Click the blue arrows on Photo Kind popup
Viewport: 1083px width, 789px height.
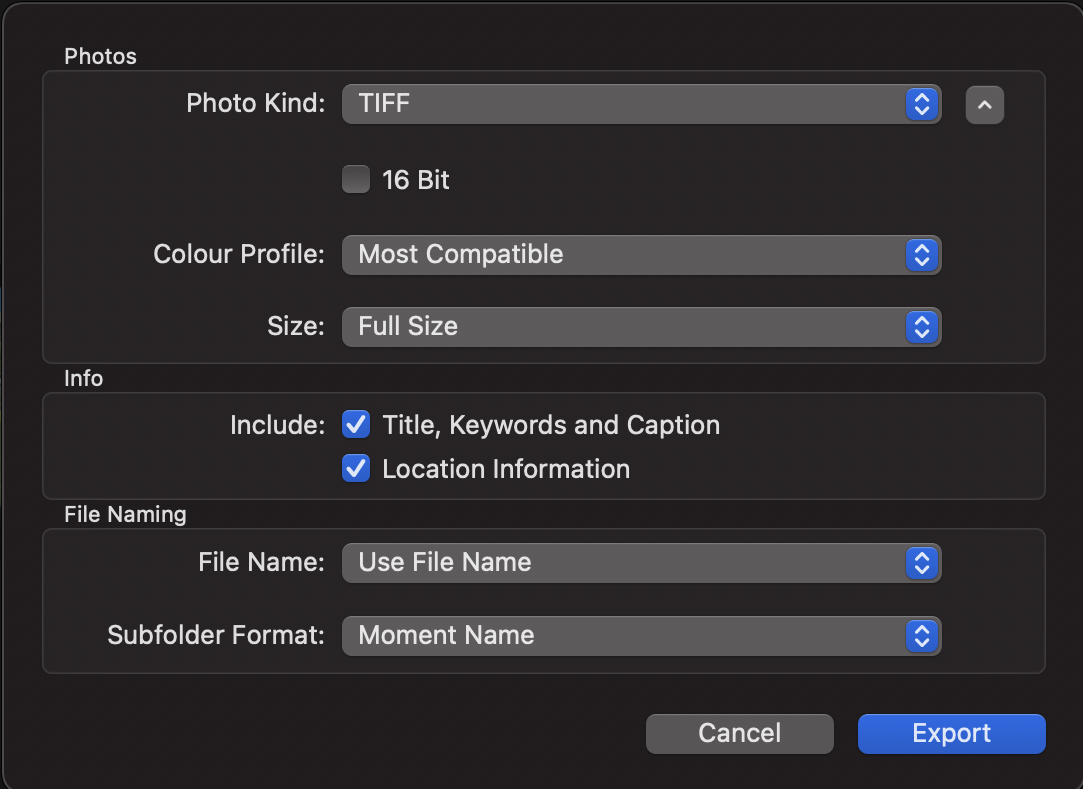[x=921, y=104]
